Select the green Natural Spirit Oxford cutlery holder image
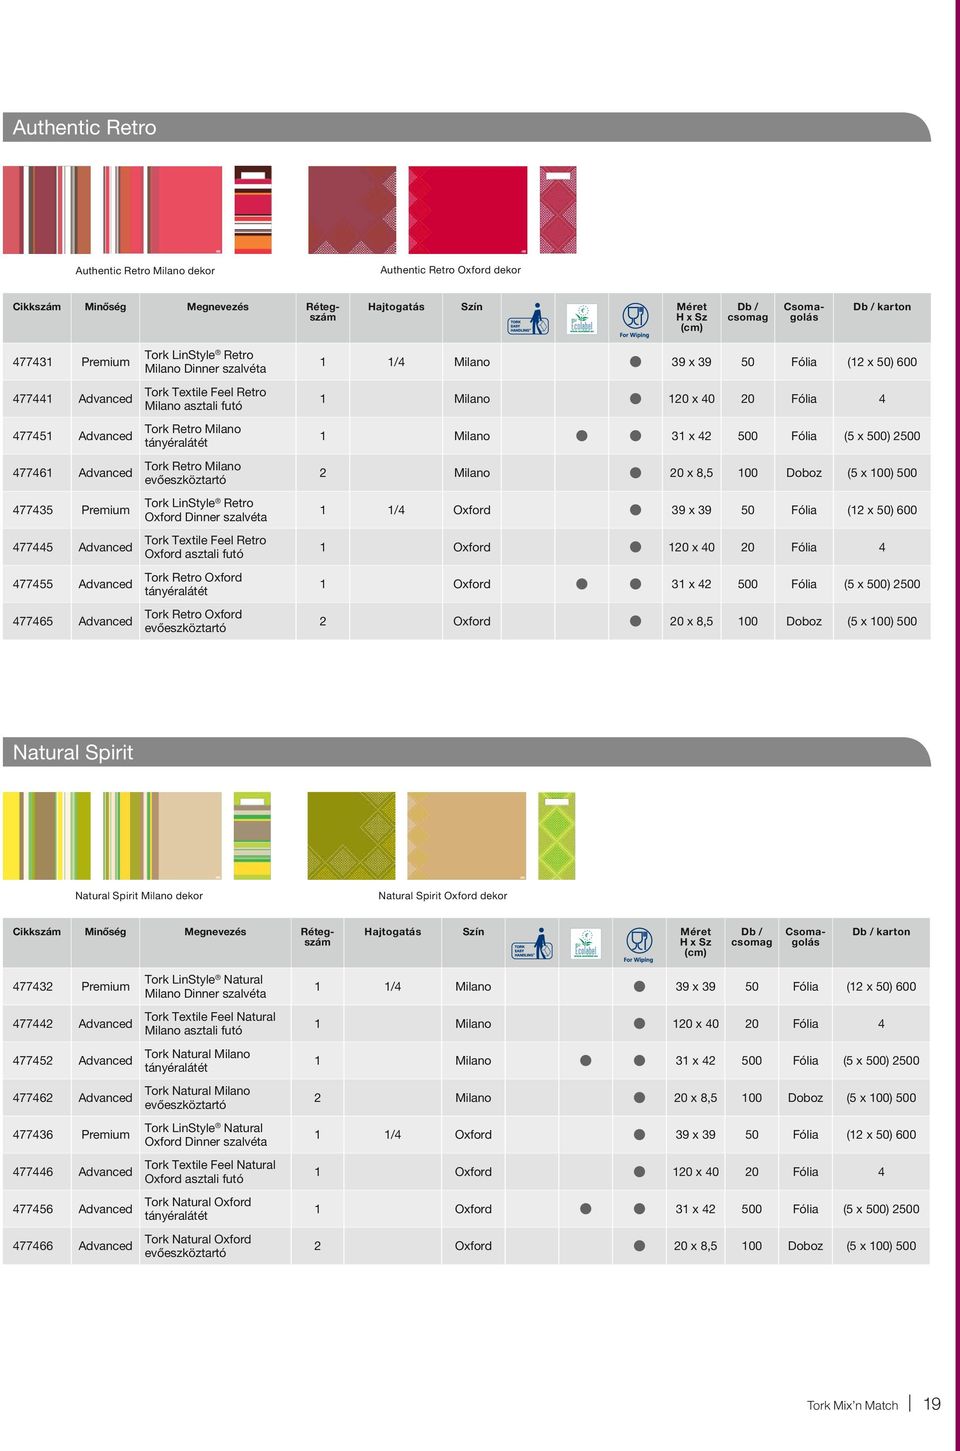This screenshot has height=1451, width=960. pyautogui.click(x=557, y=836)
